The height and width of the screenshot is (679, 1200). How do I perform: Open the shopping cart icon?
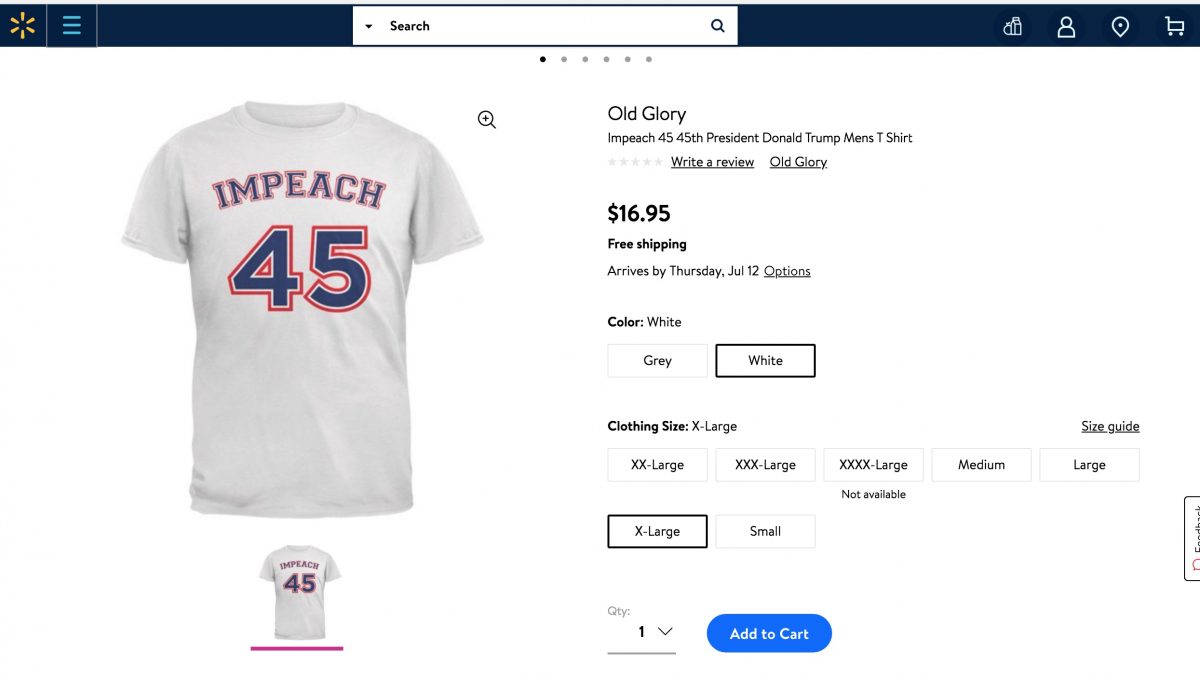pos(1174,27)
